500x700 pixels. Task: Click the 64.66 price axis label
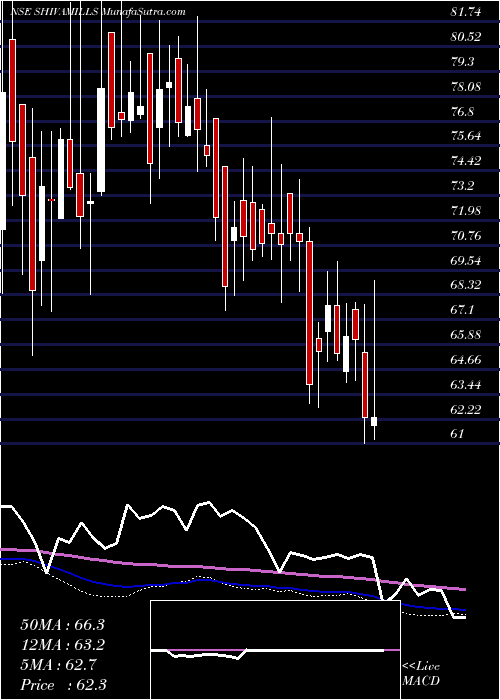pos(466,360)
